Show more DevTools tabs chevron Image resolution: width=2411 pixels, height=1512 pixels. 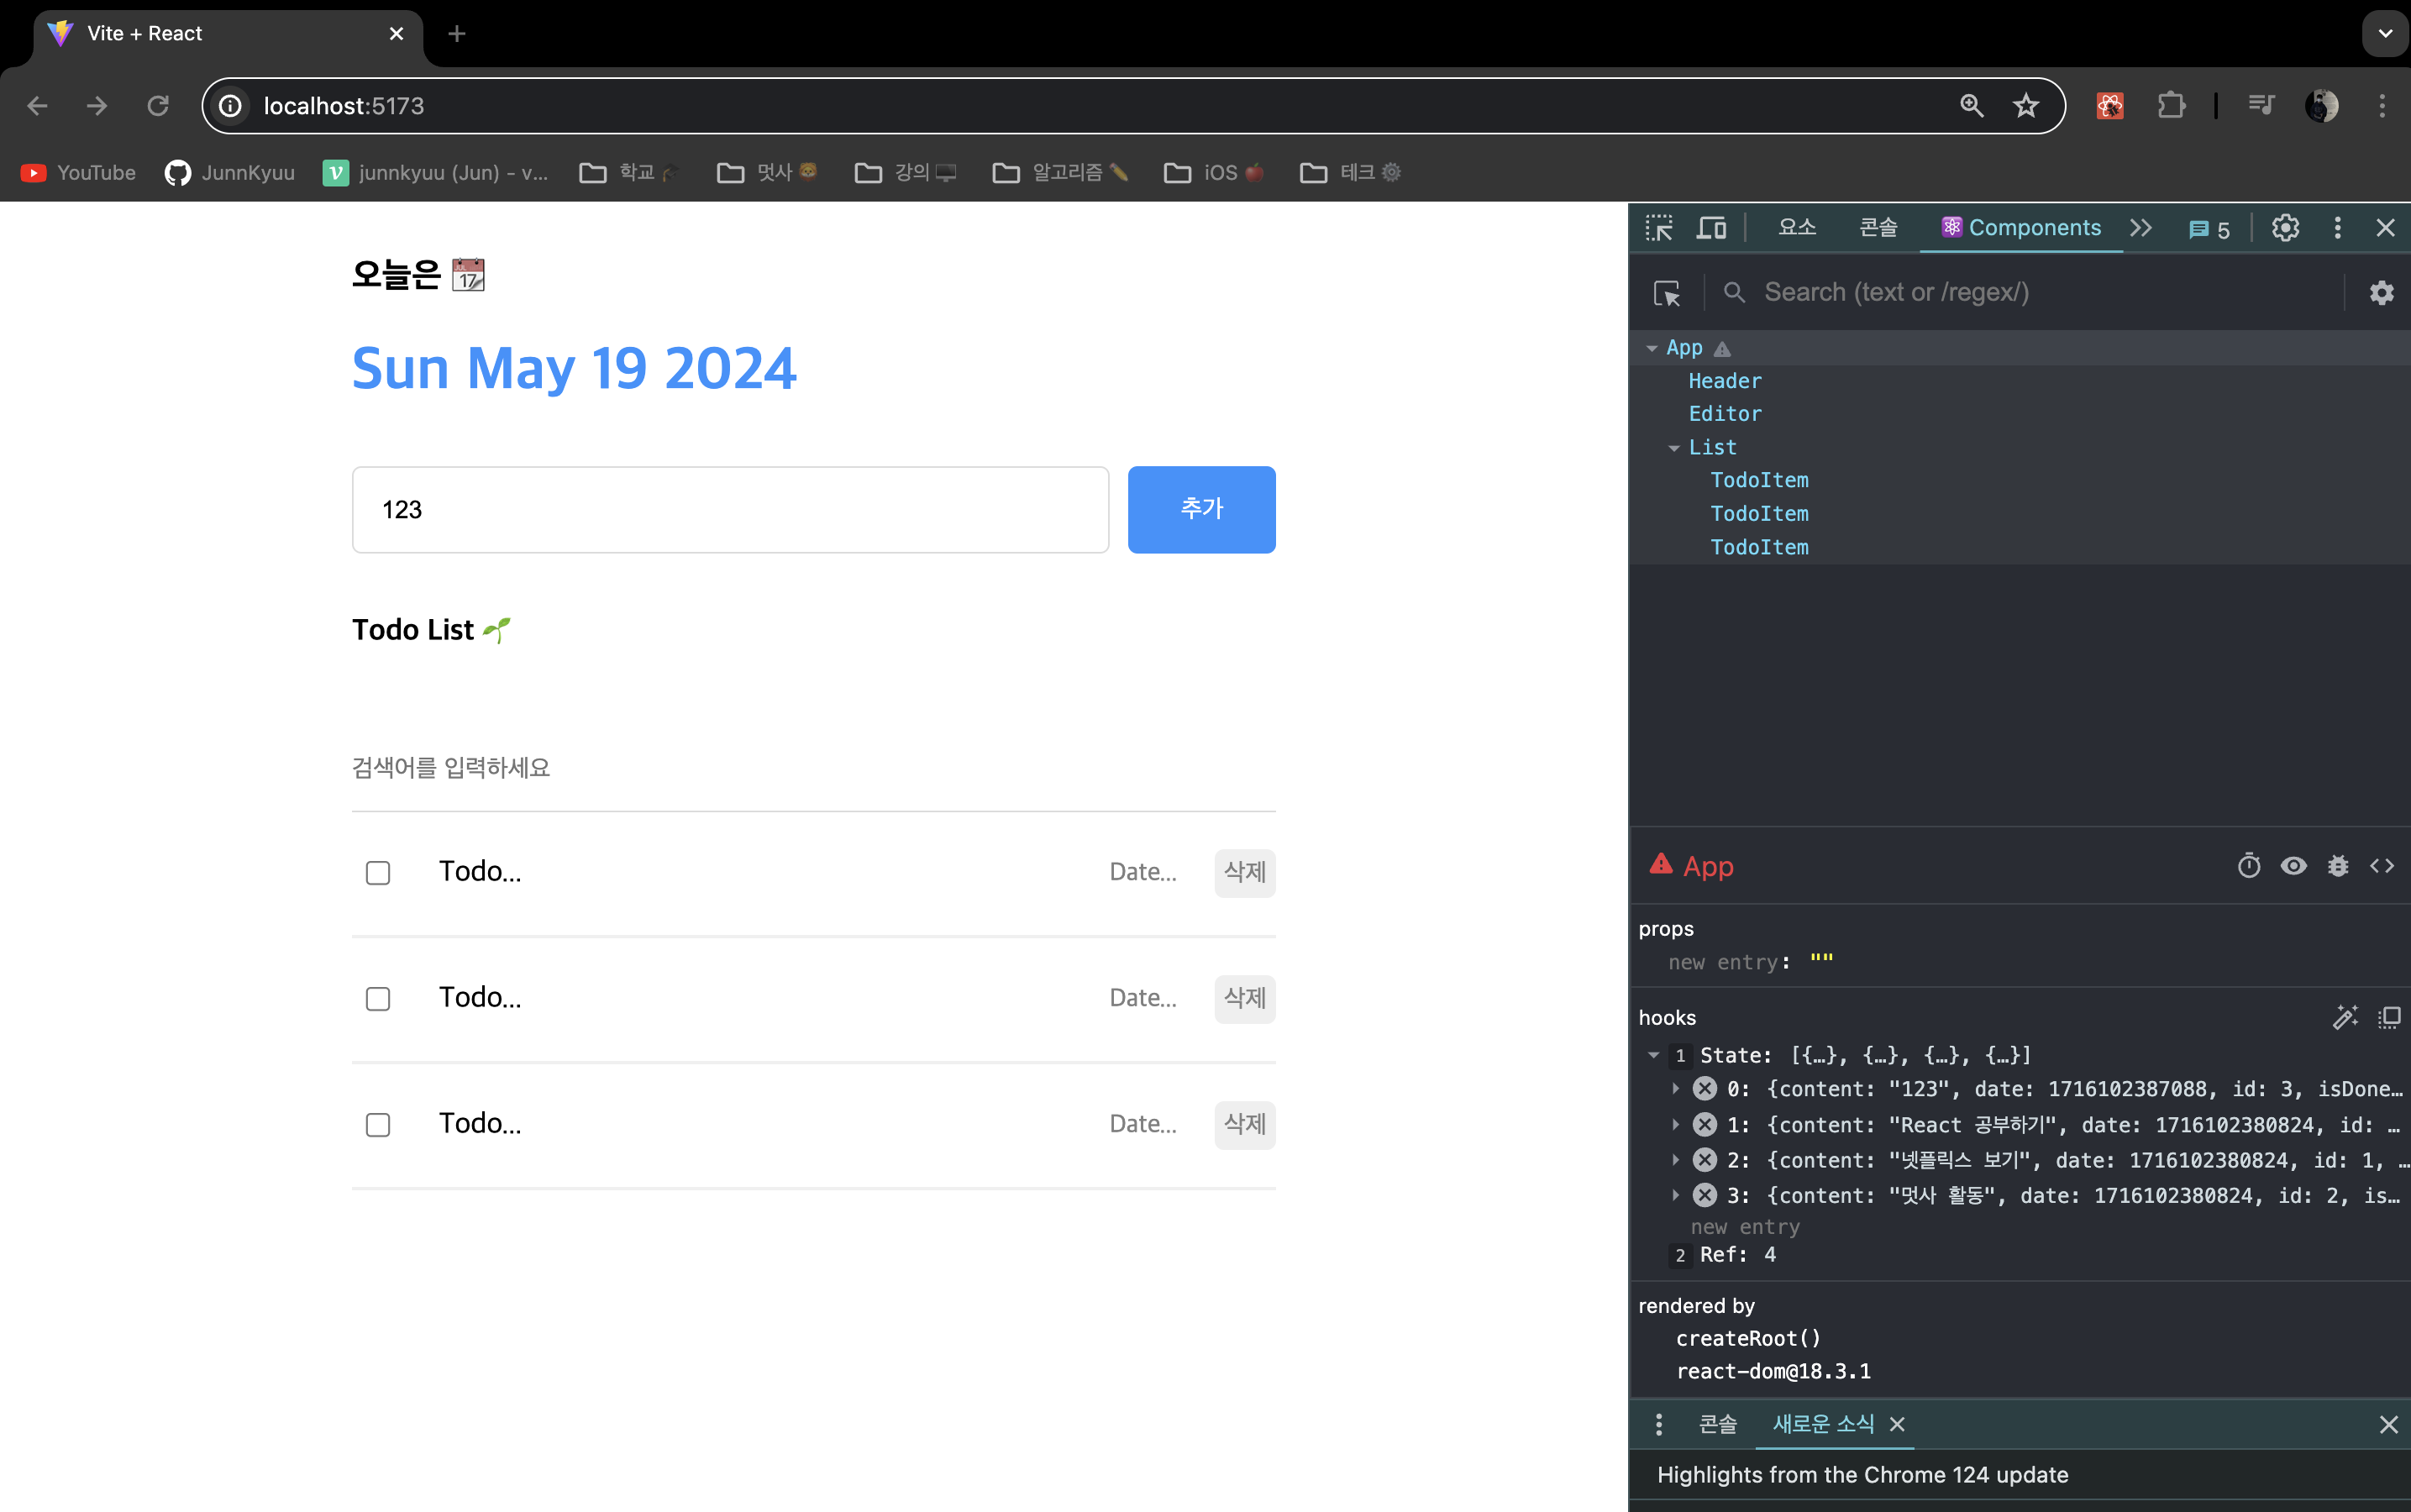tap(2140, 228)
